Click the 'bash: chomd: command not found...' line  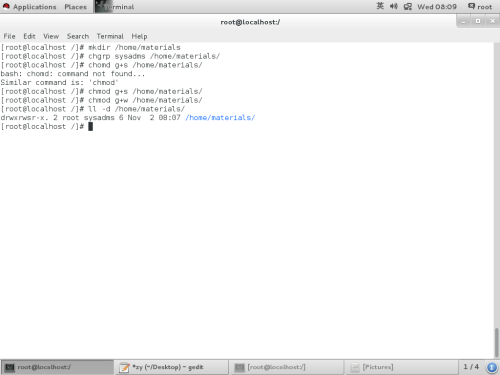[x=73, y=74]
